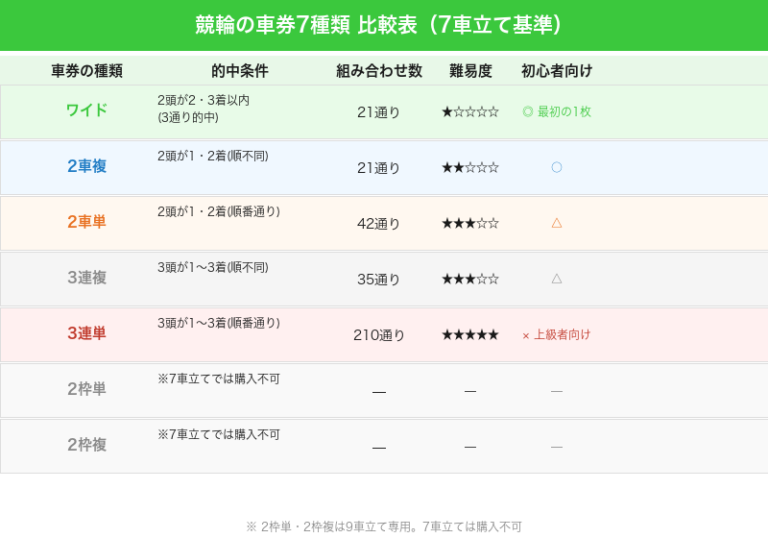Click the 車券の種類 column header

87,71
